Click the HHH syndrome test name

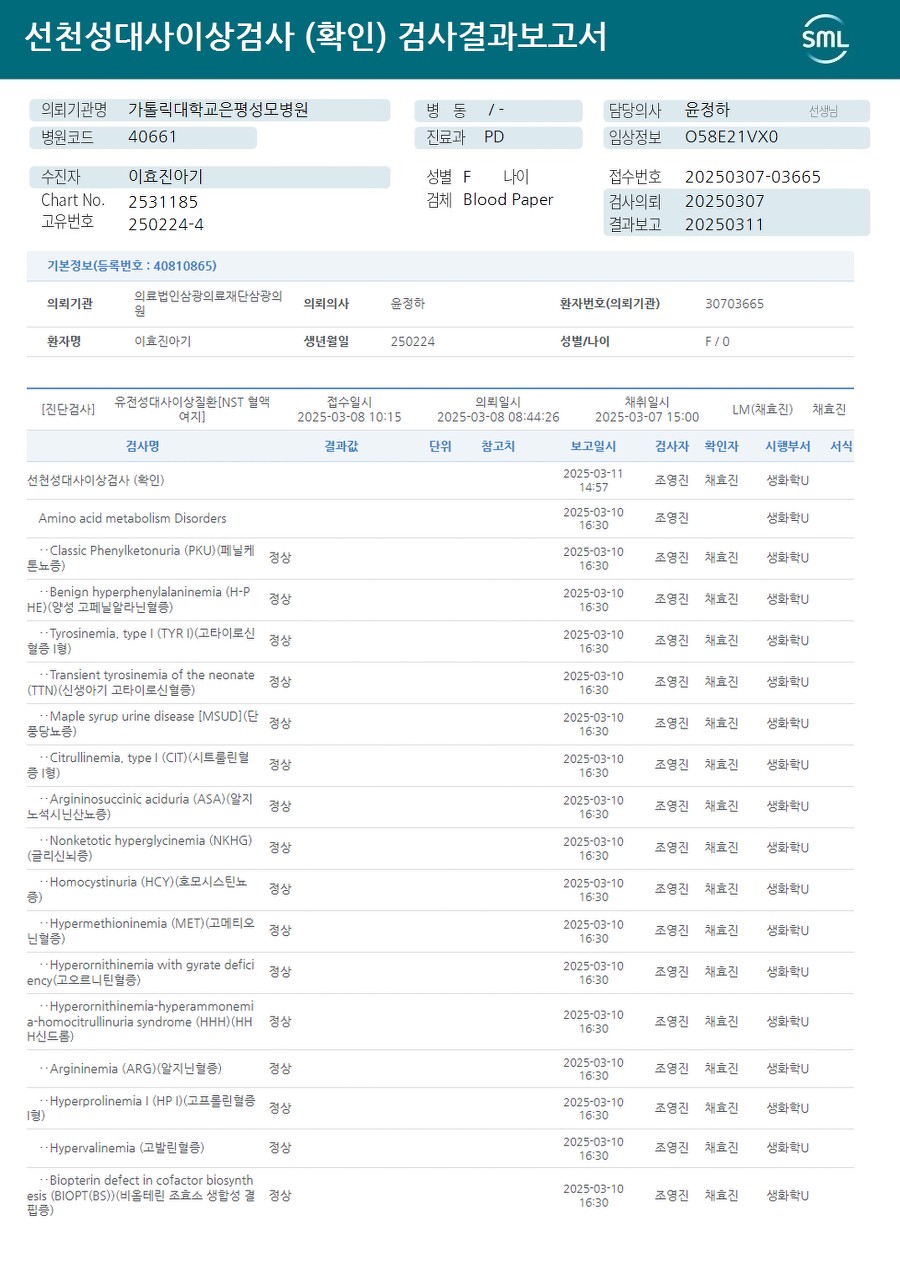point(141,1022)
